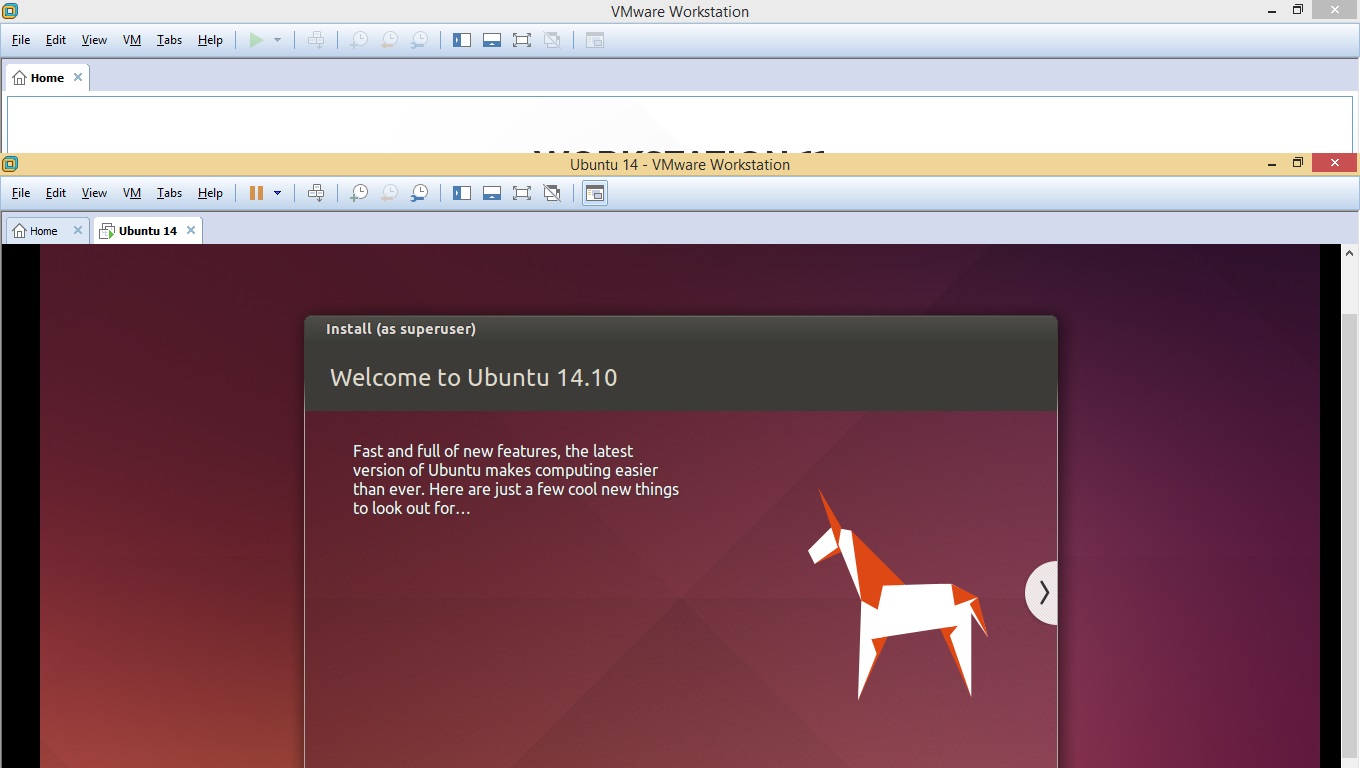
Task: Take a snapshot of the virtual machine
Action: 358,192
